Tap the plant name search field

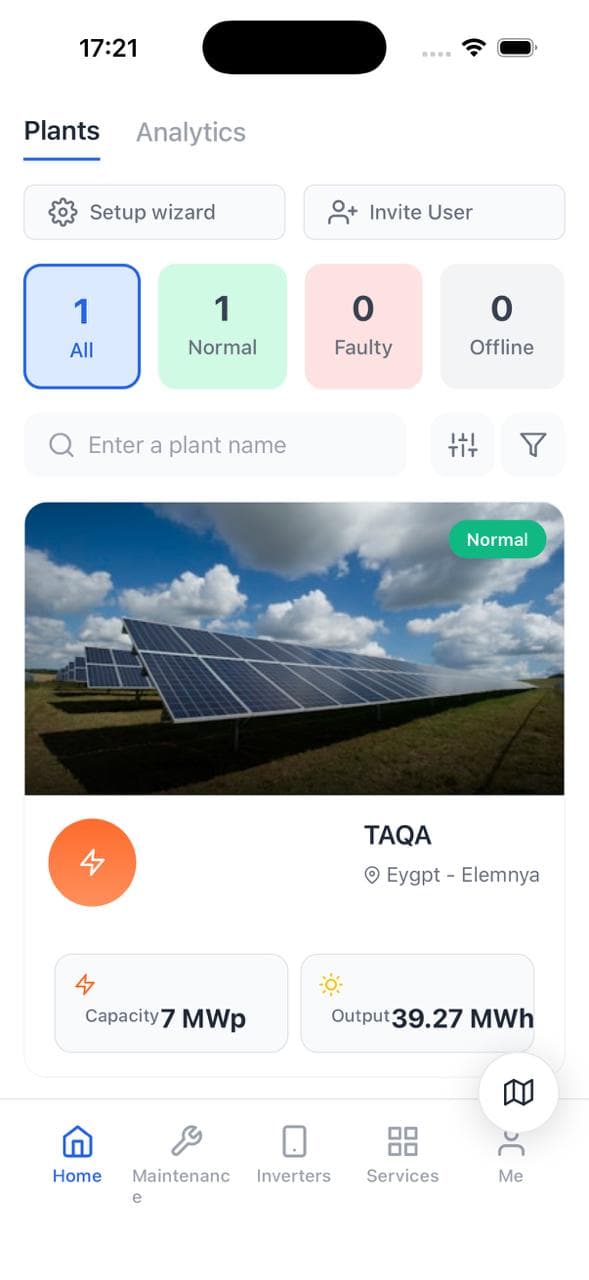coord(214,445)
